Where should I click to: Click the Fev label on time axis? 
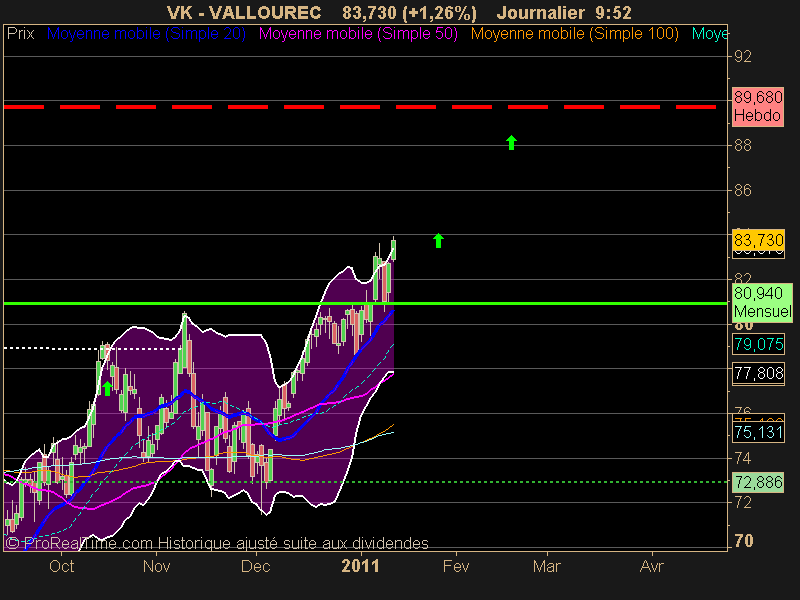coord(456,566)
